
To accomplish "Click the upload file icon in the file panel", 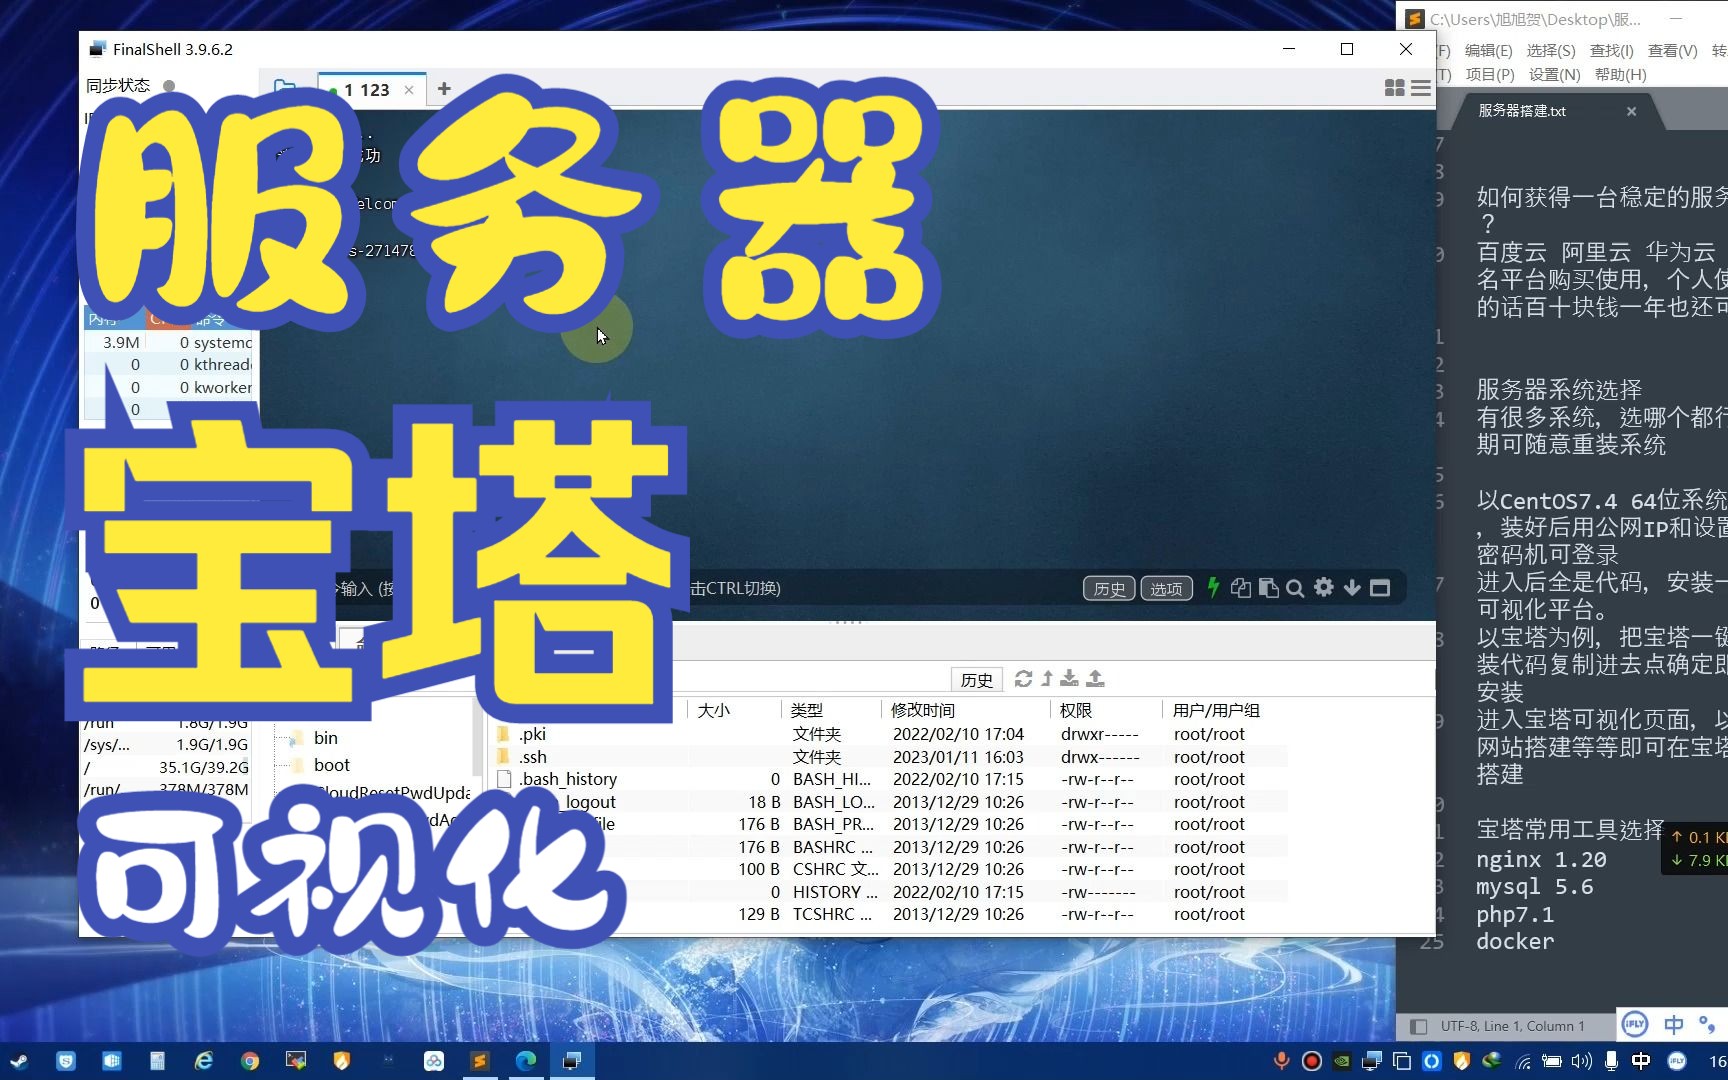I will click(x=1095, y=679).
